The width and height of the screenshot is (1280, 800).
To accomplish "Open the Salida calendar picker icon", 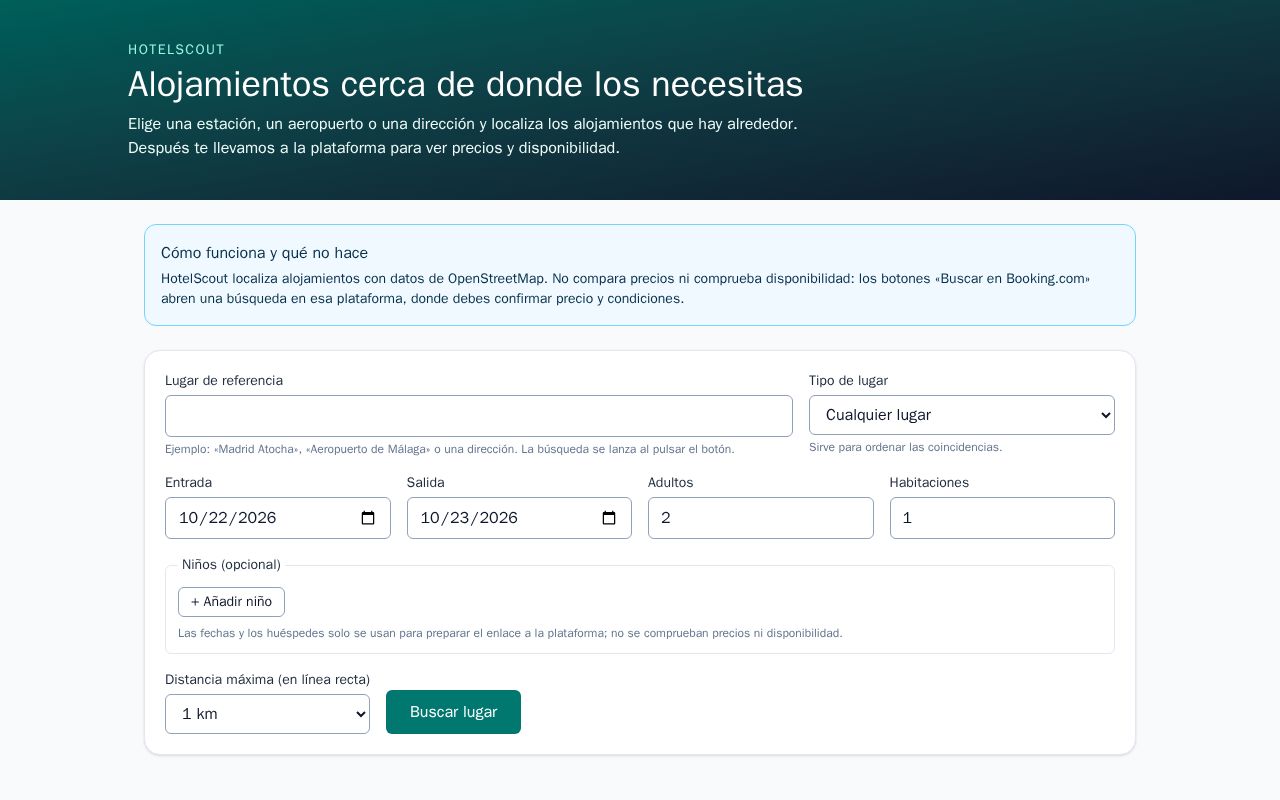I will [609, 518].
